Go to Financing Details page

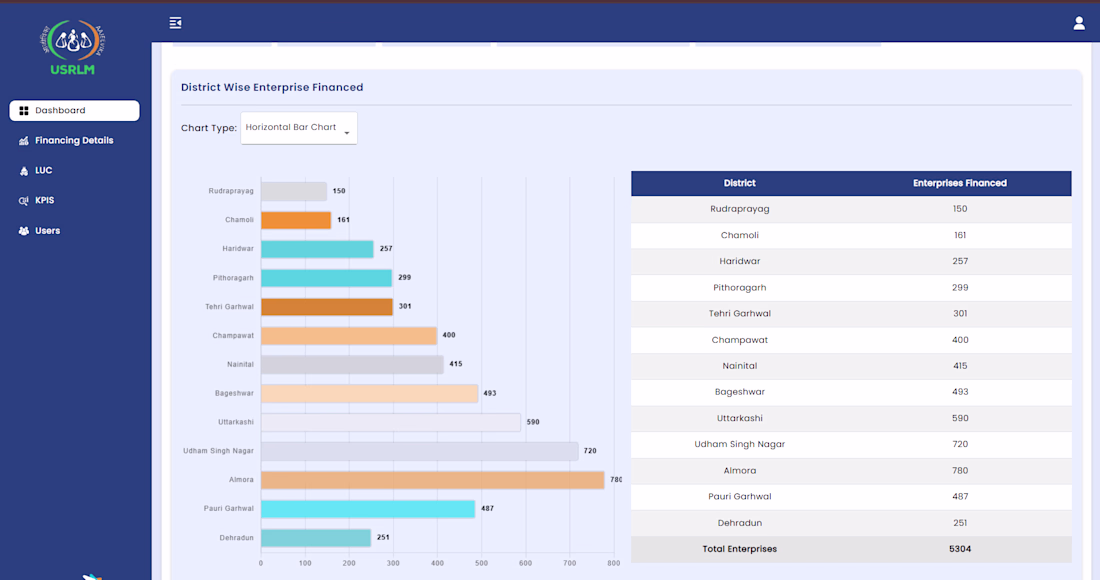74,140
